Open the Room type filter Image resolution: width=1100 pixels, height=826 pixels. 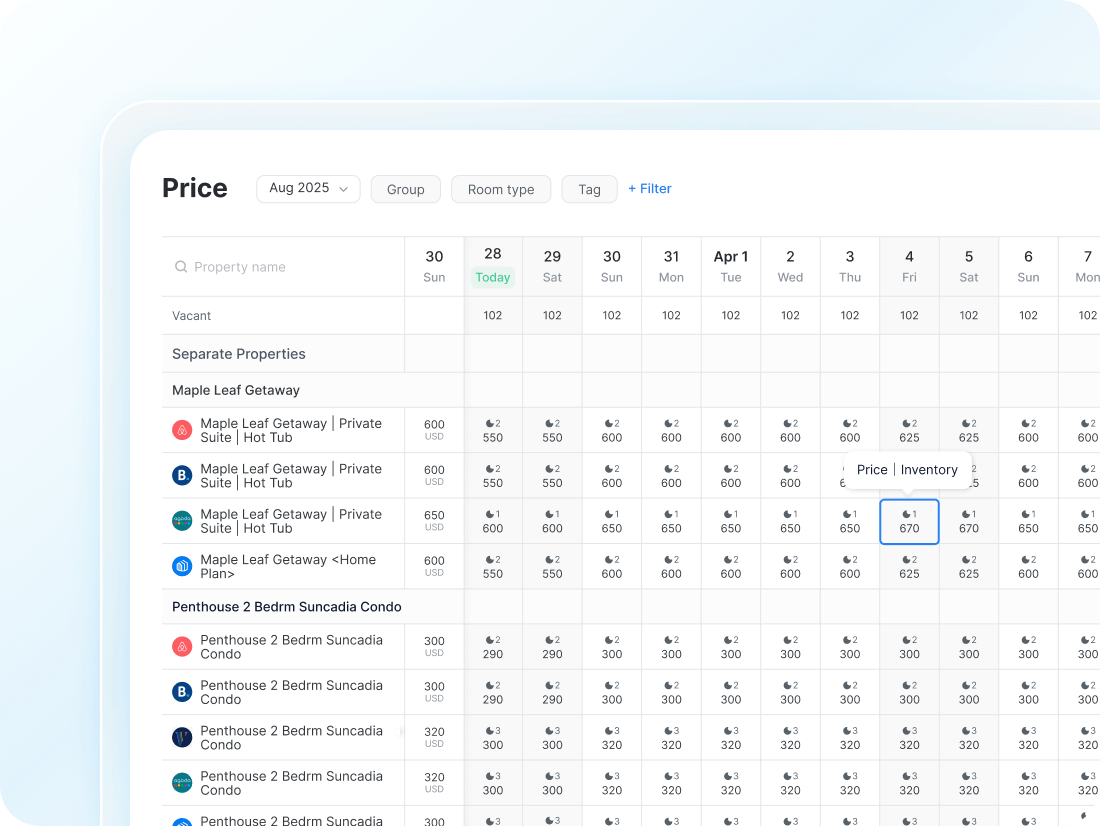(x=500, y=188)
